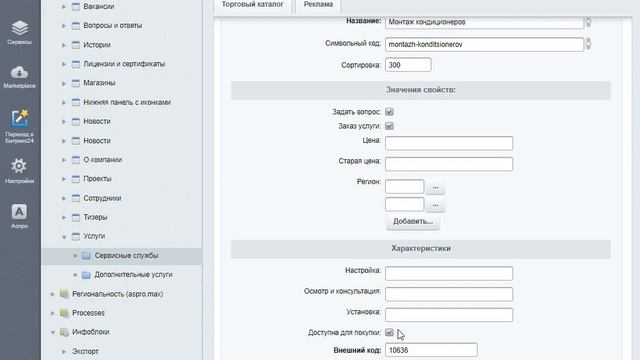
Task: Click the Дополнительные услуги folder icon
Action: 86,275
